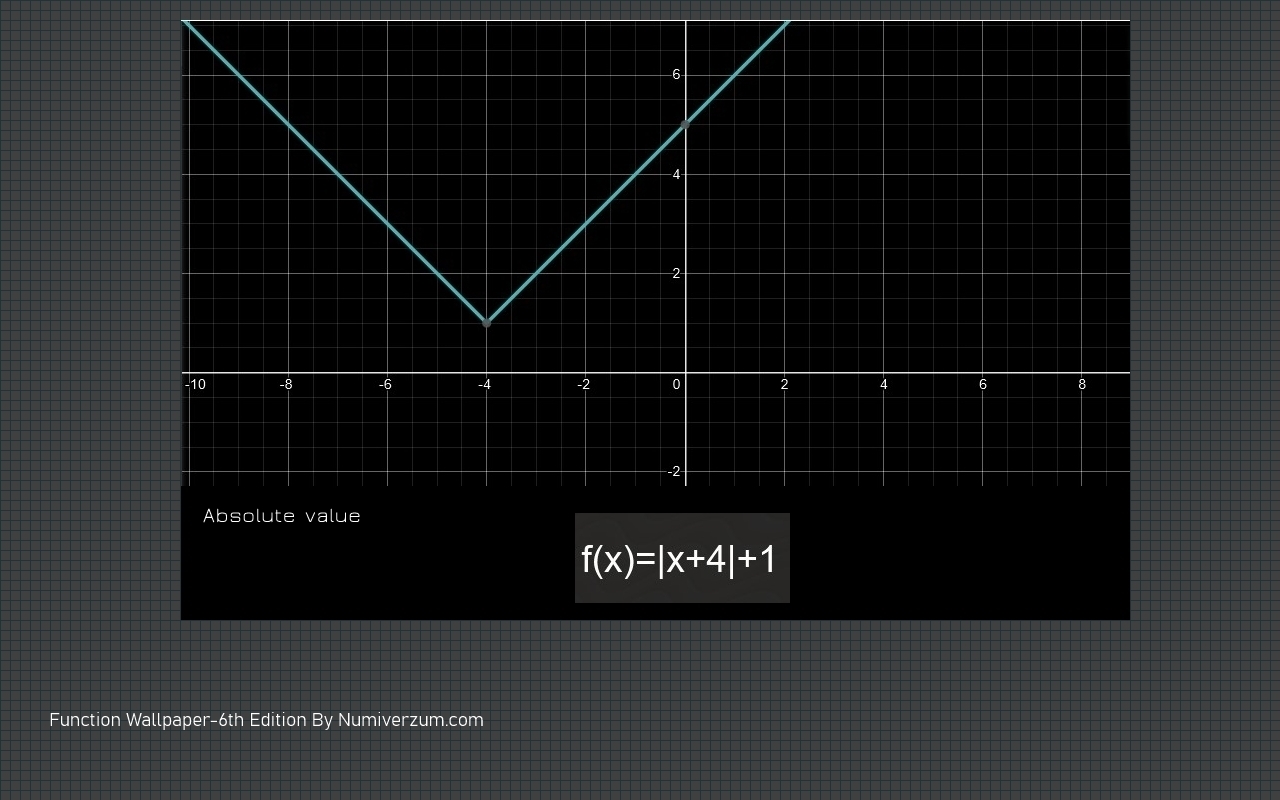Viewport: 1280px width, 800px height.
Task: Click the y-intercept point on the graph
Action: pyautogui.click(x=685, y=124)
